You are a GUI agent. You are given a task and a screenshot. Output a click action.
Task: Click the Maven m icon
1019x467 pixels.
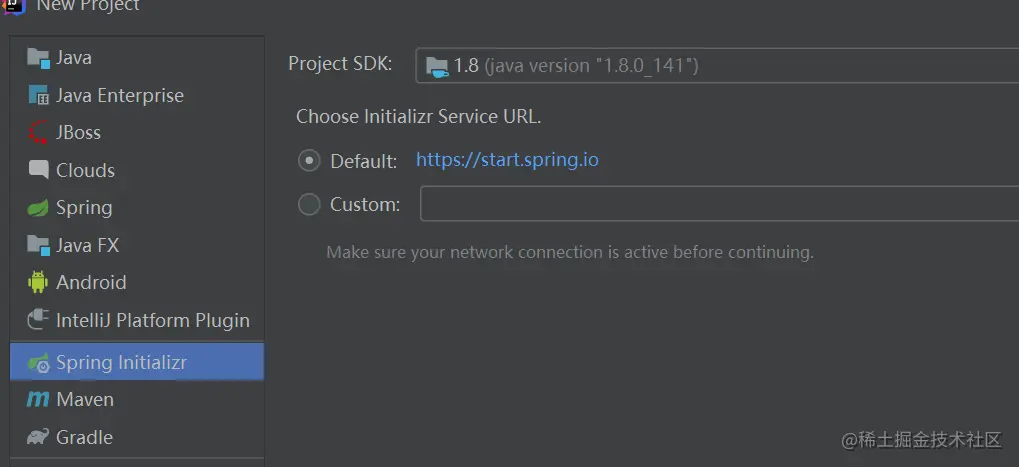pos(38,400)
